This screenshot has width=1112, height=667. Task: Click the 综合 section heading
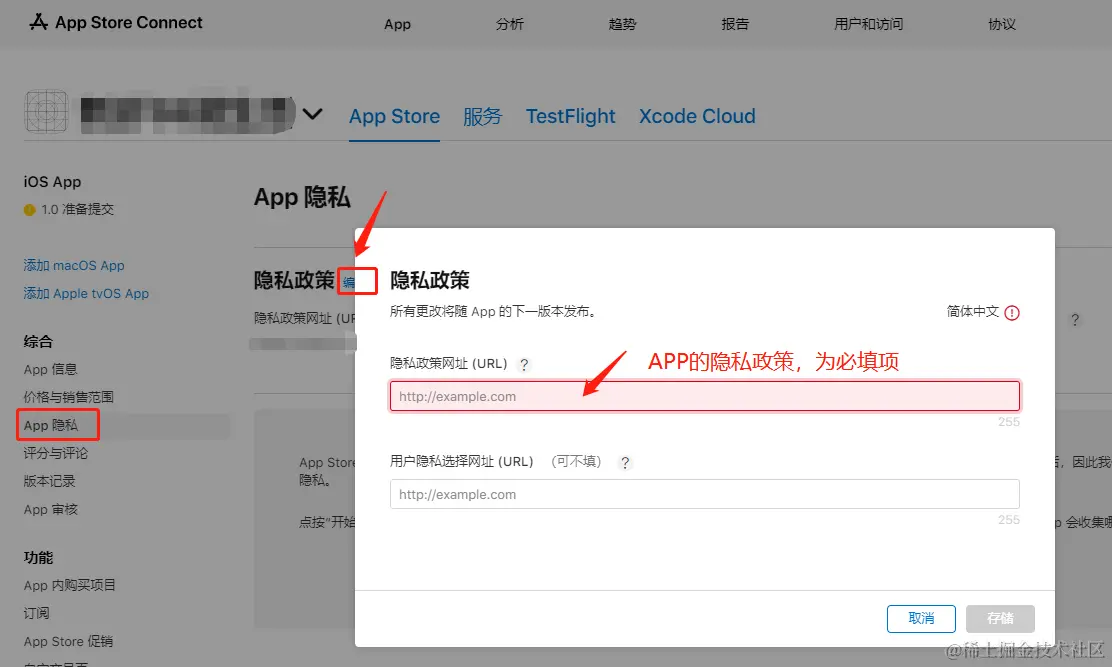coord(38,341)
